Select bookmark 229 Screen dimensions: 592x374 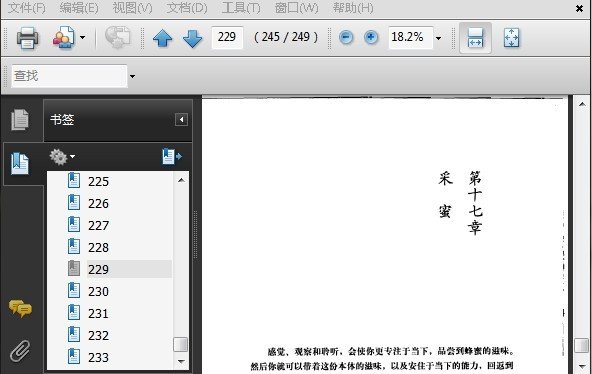coord(99,269)
